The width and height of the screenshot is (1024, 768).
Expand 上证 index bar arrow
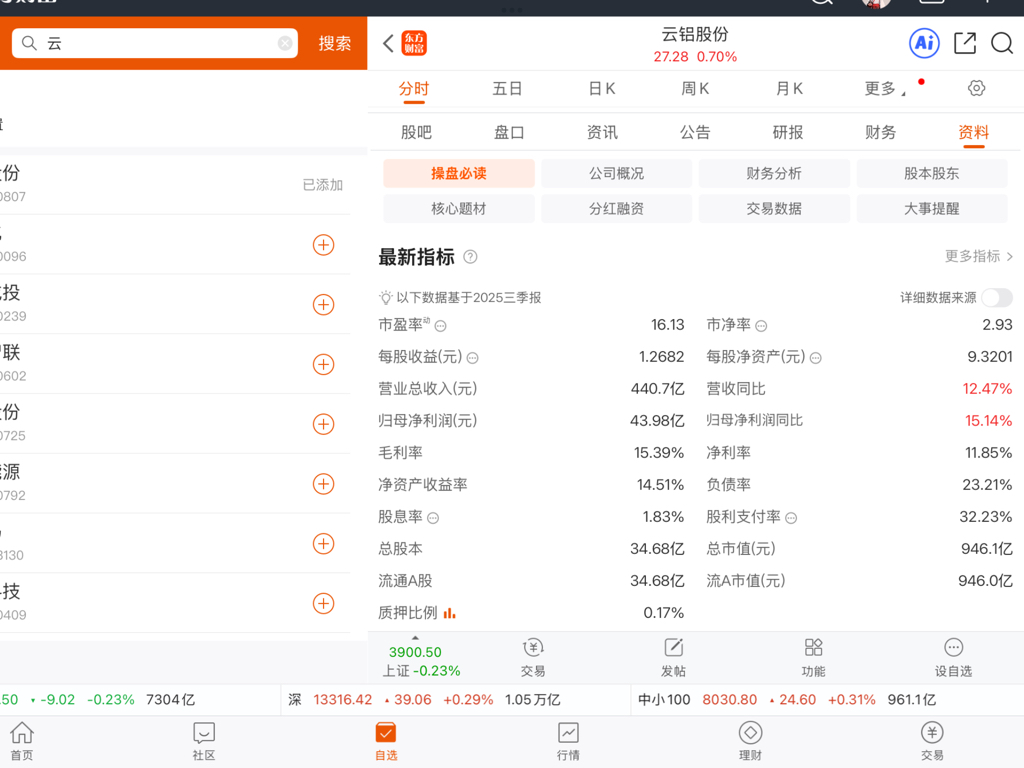tap(415, 637)
